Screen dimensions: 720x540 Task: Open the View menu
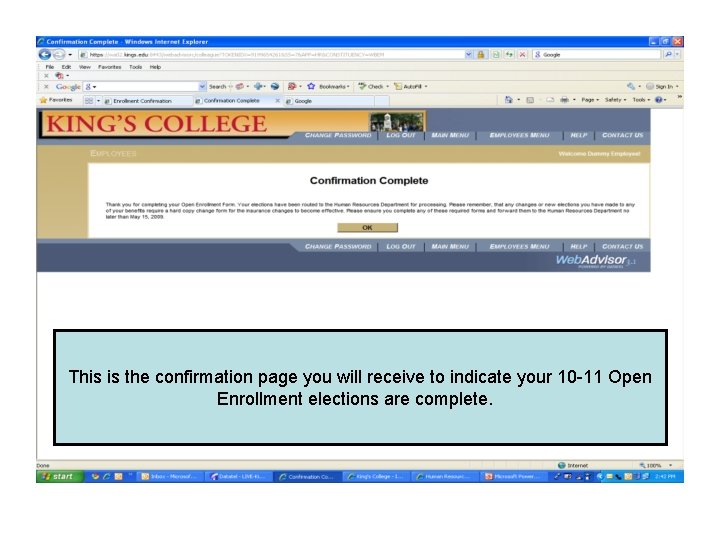85,67
